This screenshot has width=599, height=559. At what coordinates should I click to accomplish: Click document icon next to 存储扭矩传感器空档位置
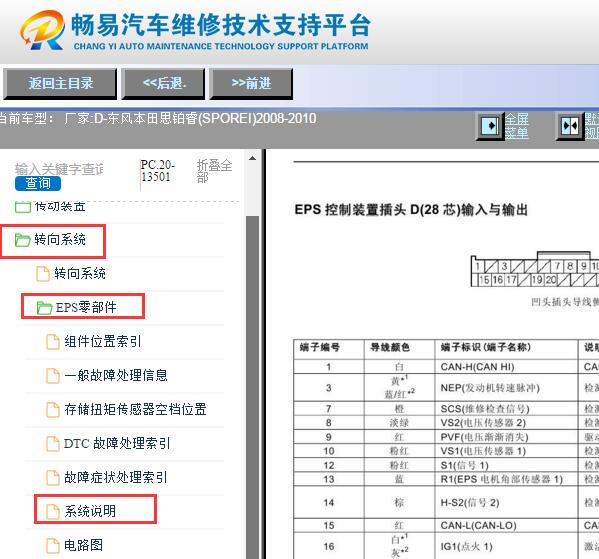tap(53, 410)
